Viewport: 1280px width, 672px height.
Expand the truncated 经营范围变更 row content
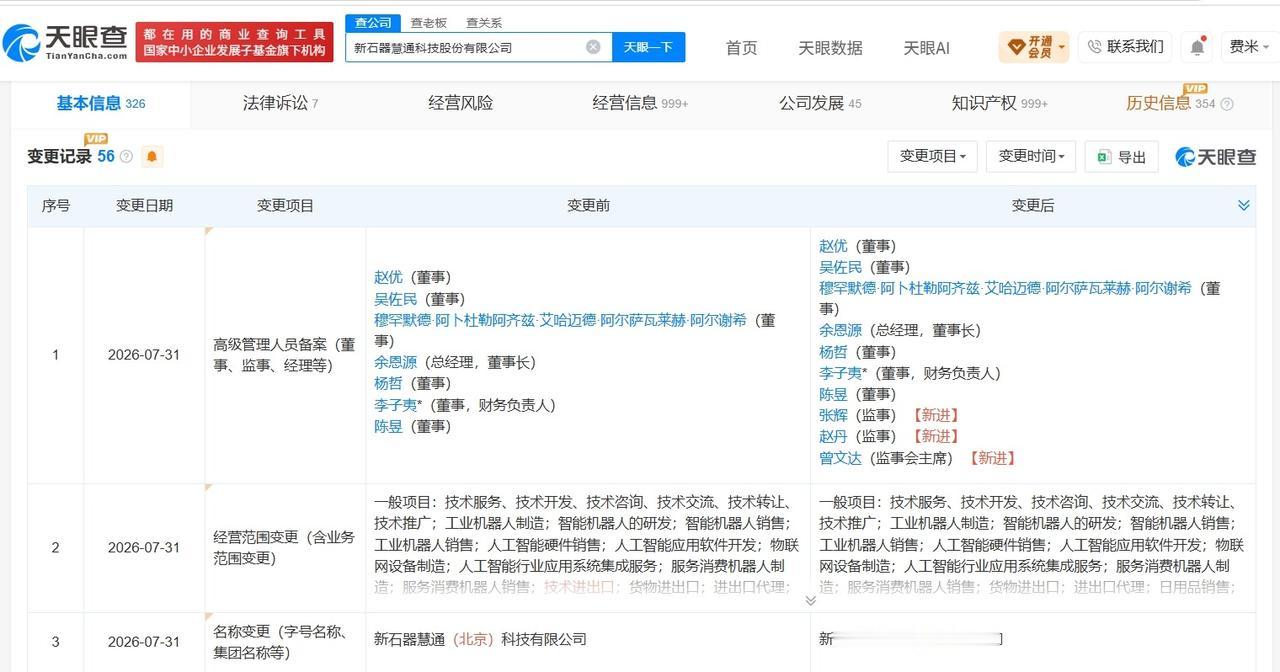point(810,600)
